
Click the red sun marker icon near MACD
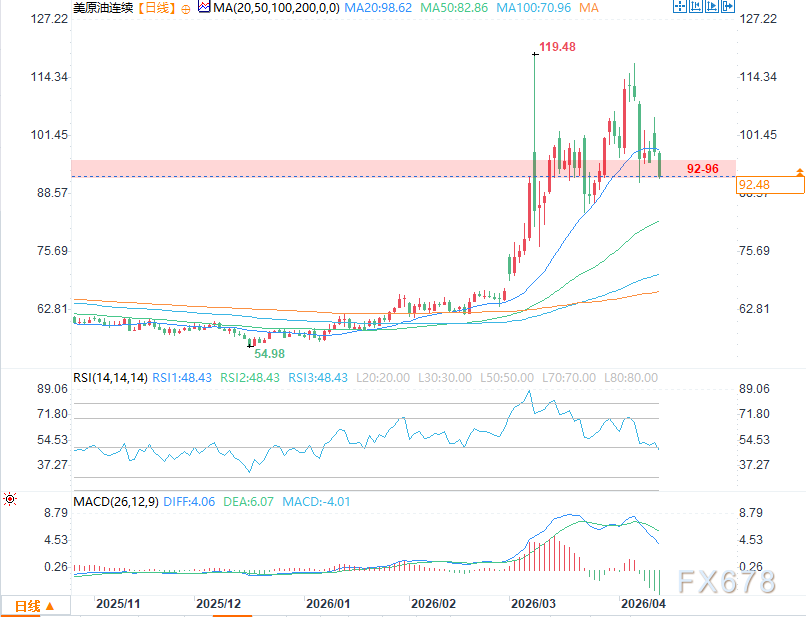[x=10, y=499]
